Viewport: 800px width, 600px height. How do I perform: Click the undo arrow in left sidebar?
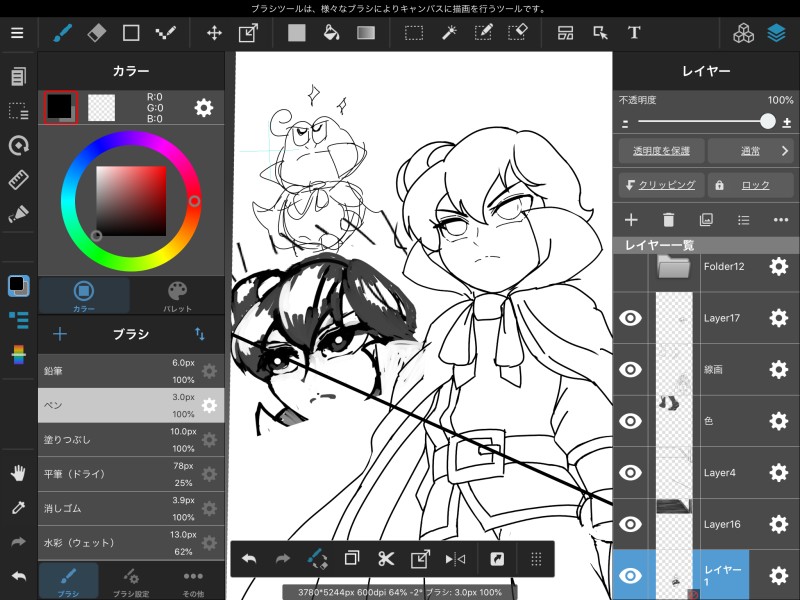click(x=18, y=577)
